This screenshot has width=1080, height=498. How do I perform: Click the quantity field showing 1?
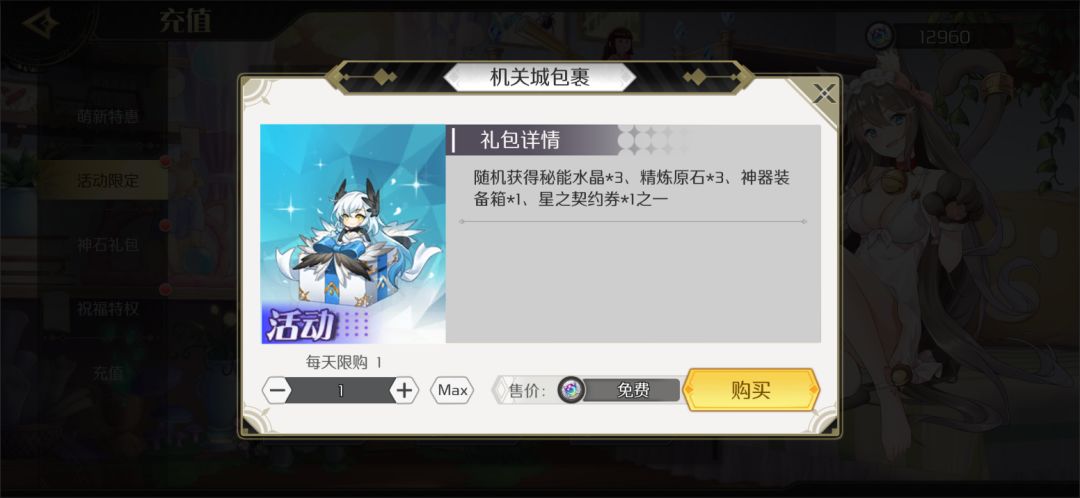pos(340,391)
